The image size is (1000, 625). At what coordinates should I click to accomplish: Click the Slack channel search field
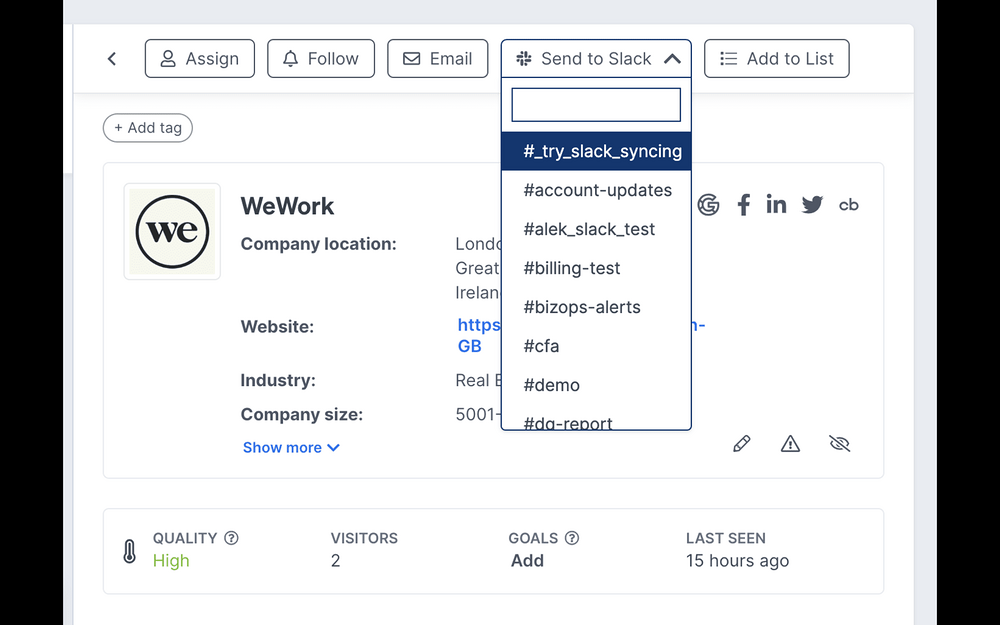click(596, 105)
